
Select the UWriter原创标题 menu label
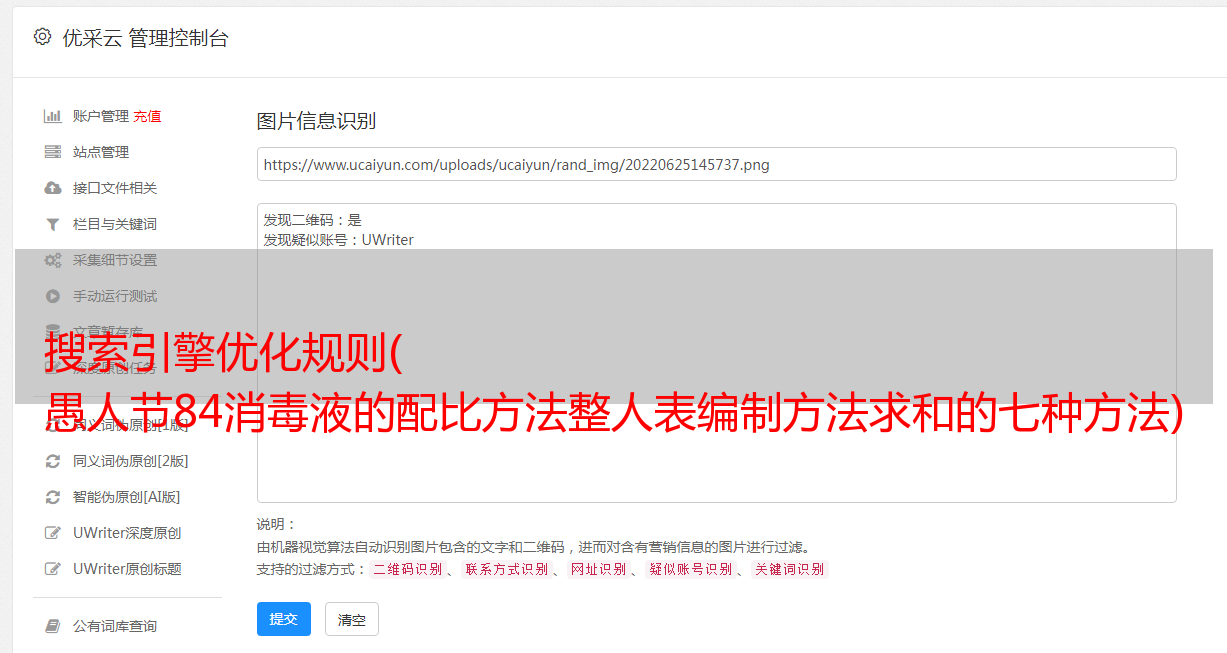[x=127, y=569]
